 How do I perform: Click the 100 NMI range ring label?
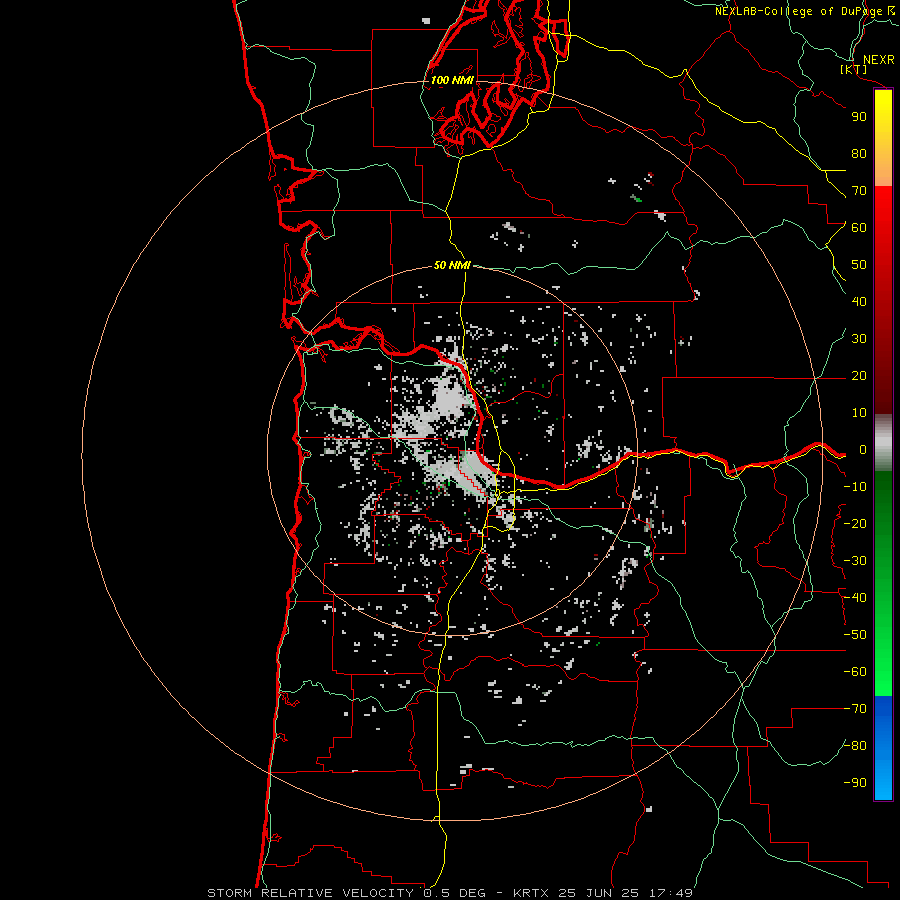click(x=452, y=80)
